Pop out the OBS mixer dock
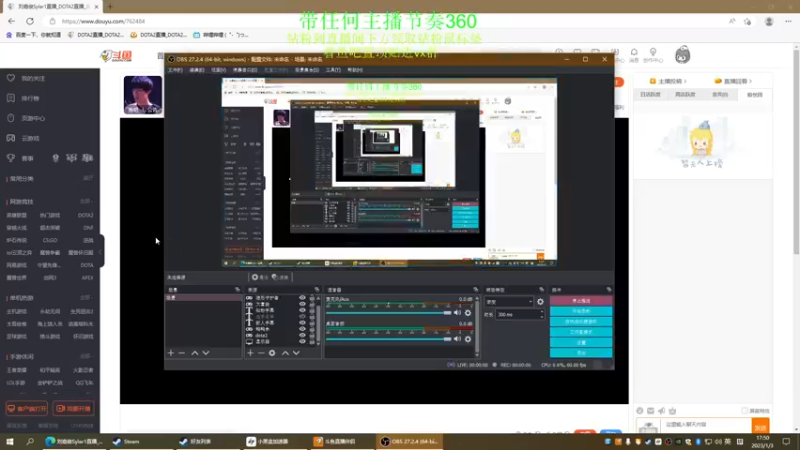 (x=476, y=290)
